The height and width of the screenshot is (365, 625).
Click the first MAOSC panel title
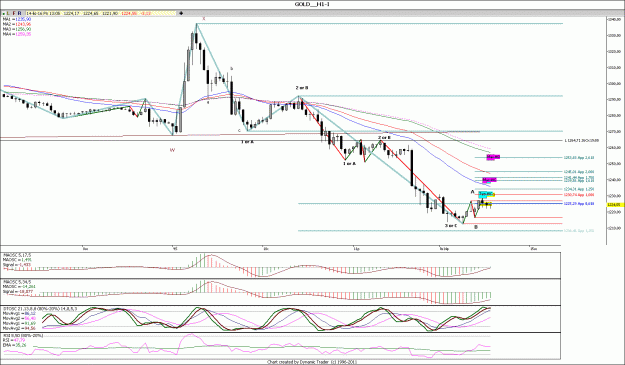(17, 255)
